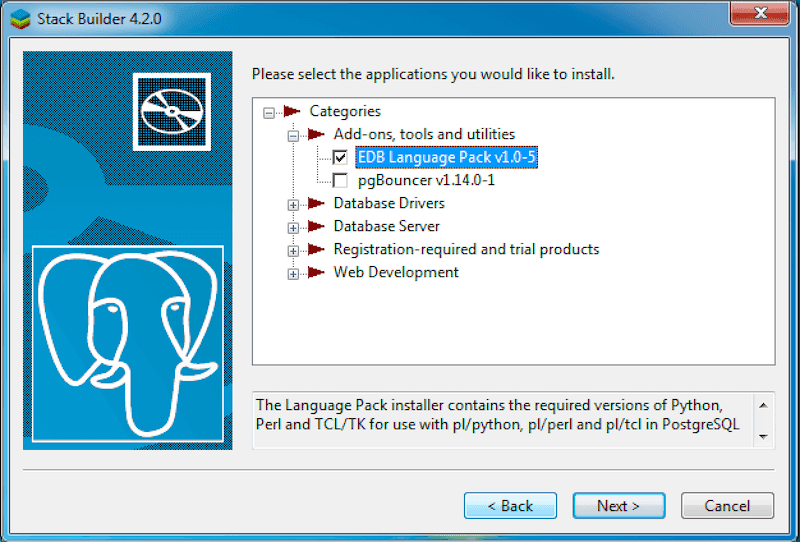
Task: Enable the pgBouncer v1.14.0-1 checkbox
Action: point(340,181)
